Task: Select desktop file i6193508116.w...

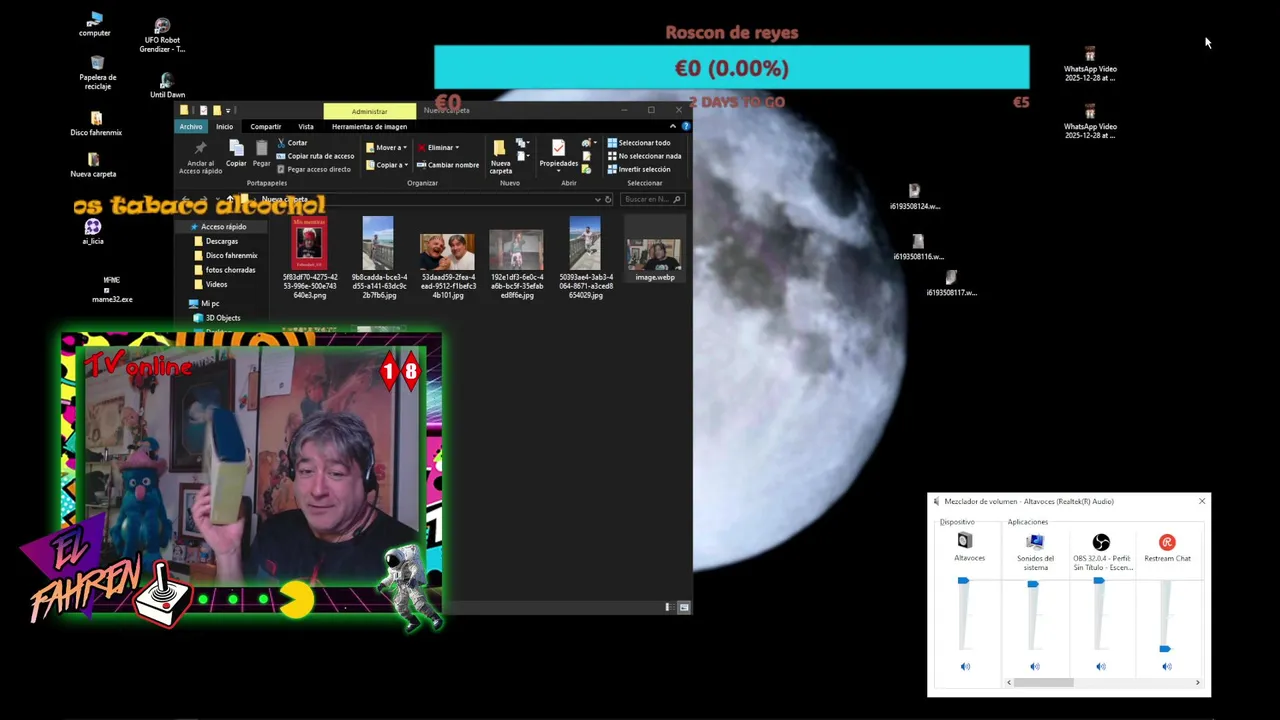Action: [x=918, y=247]
